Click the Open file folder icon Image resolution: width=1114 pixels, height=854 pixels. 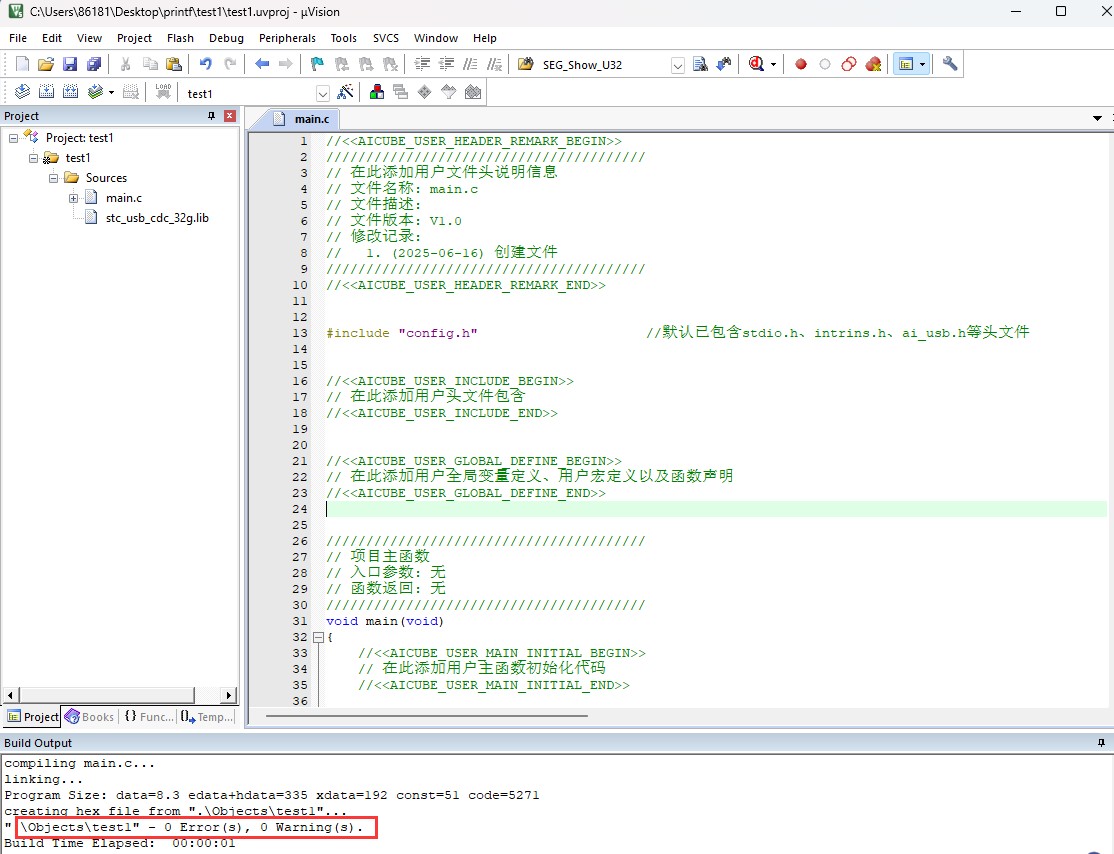click(45, 65)
